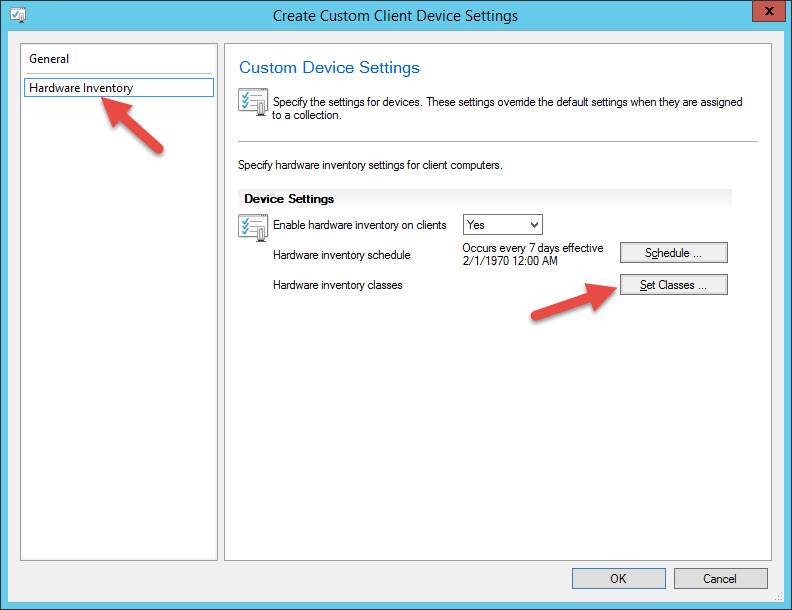The width and height of the screenshot is (792, 610).
Task: Click the window icon in the title bar
Action: coord(18,15)
